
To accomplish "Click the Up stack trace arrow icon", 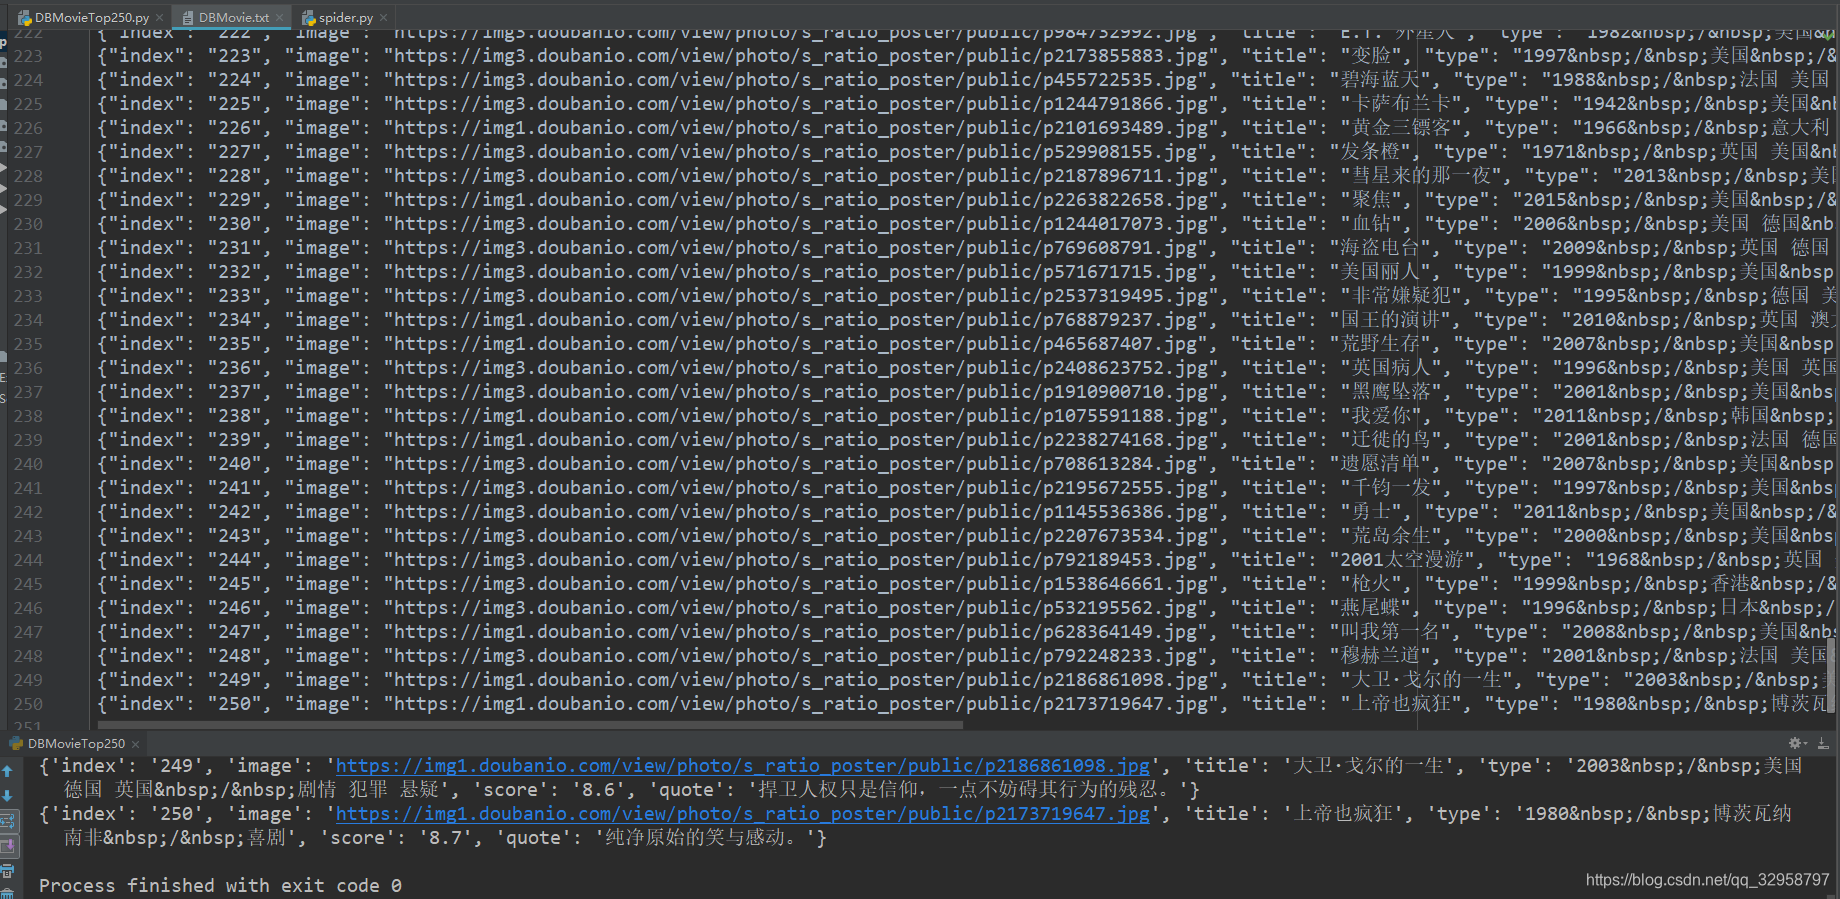I will tap(8, 771).
